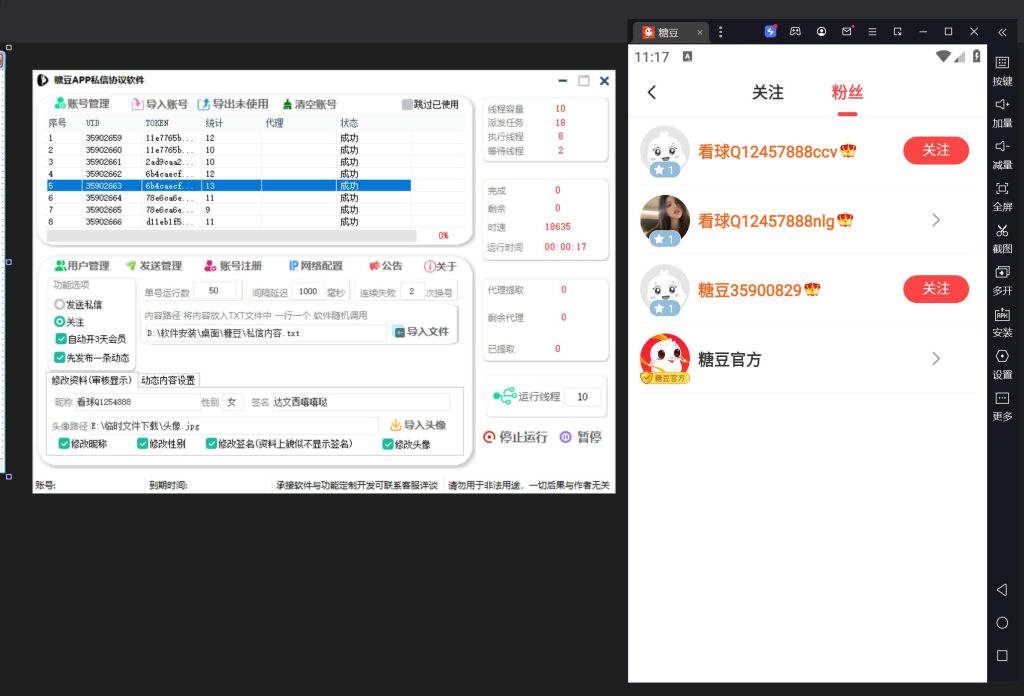
Task: Click the gamepad icon in emulator title bar
Action: (x=795, y=31)
